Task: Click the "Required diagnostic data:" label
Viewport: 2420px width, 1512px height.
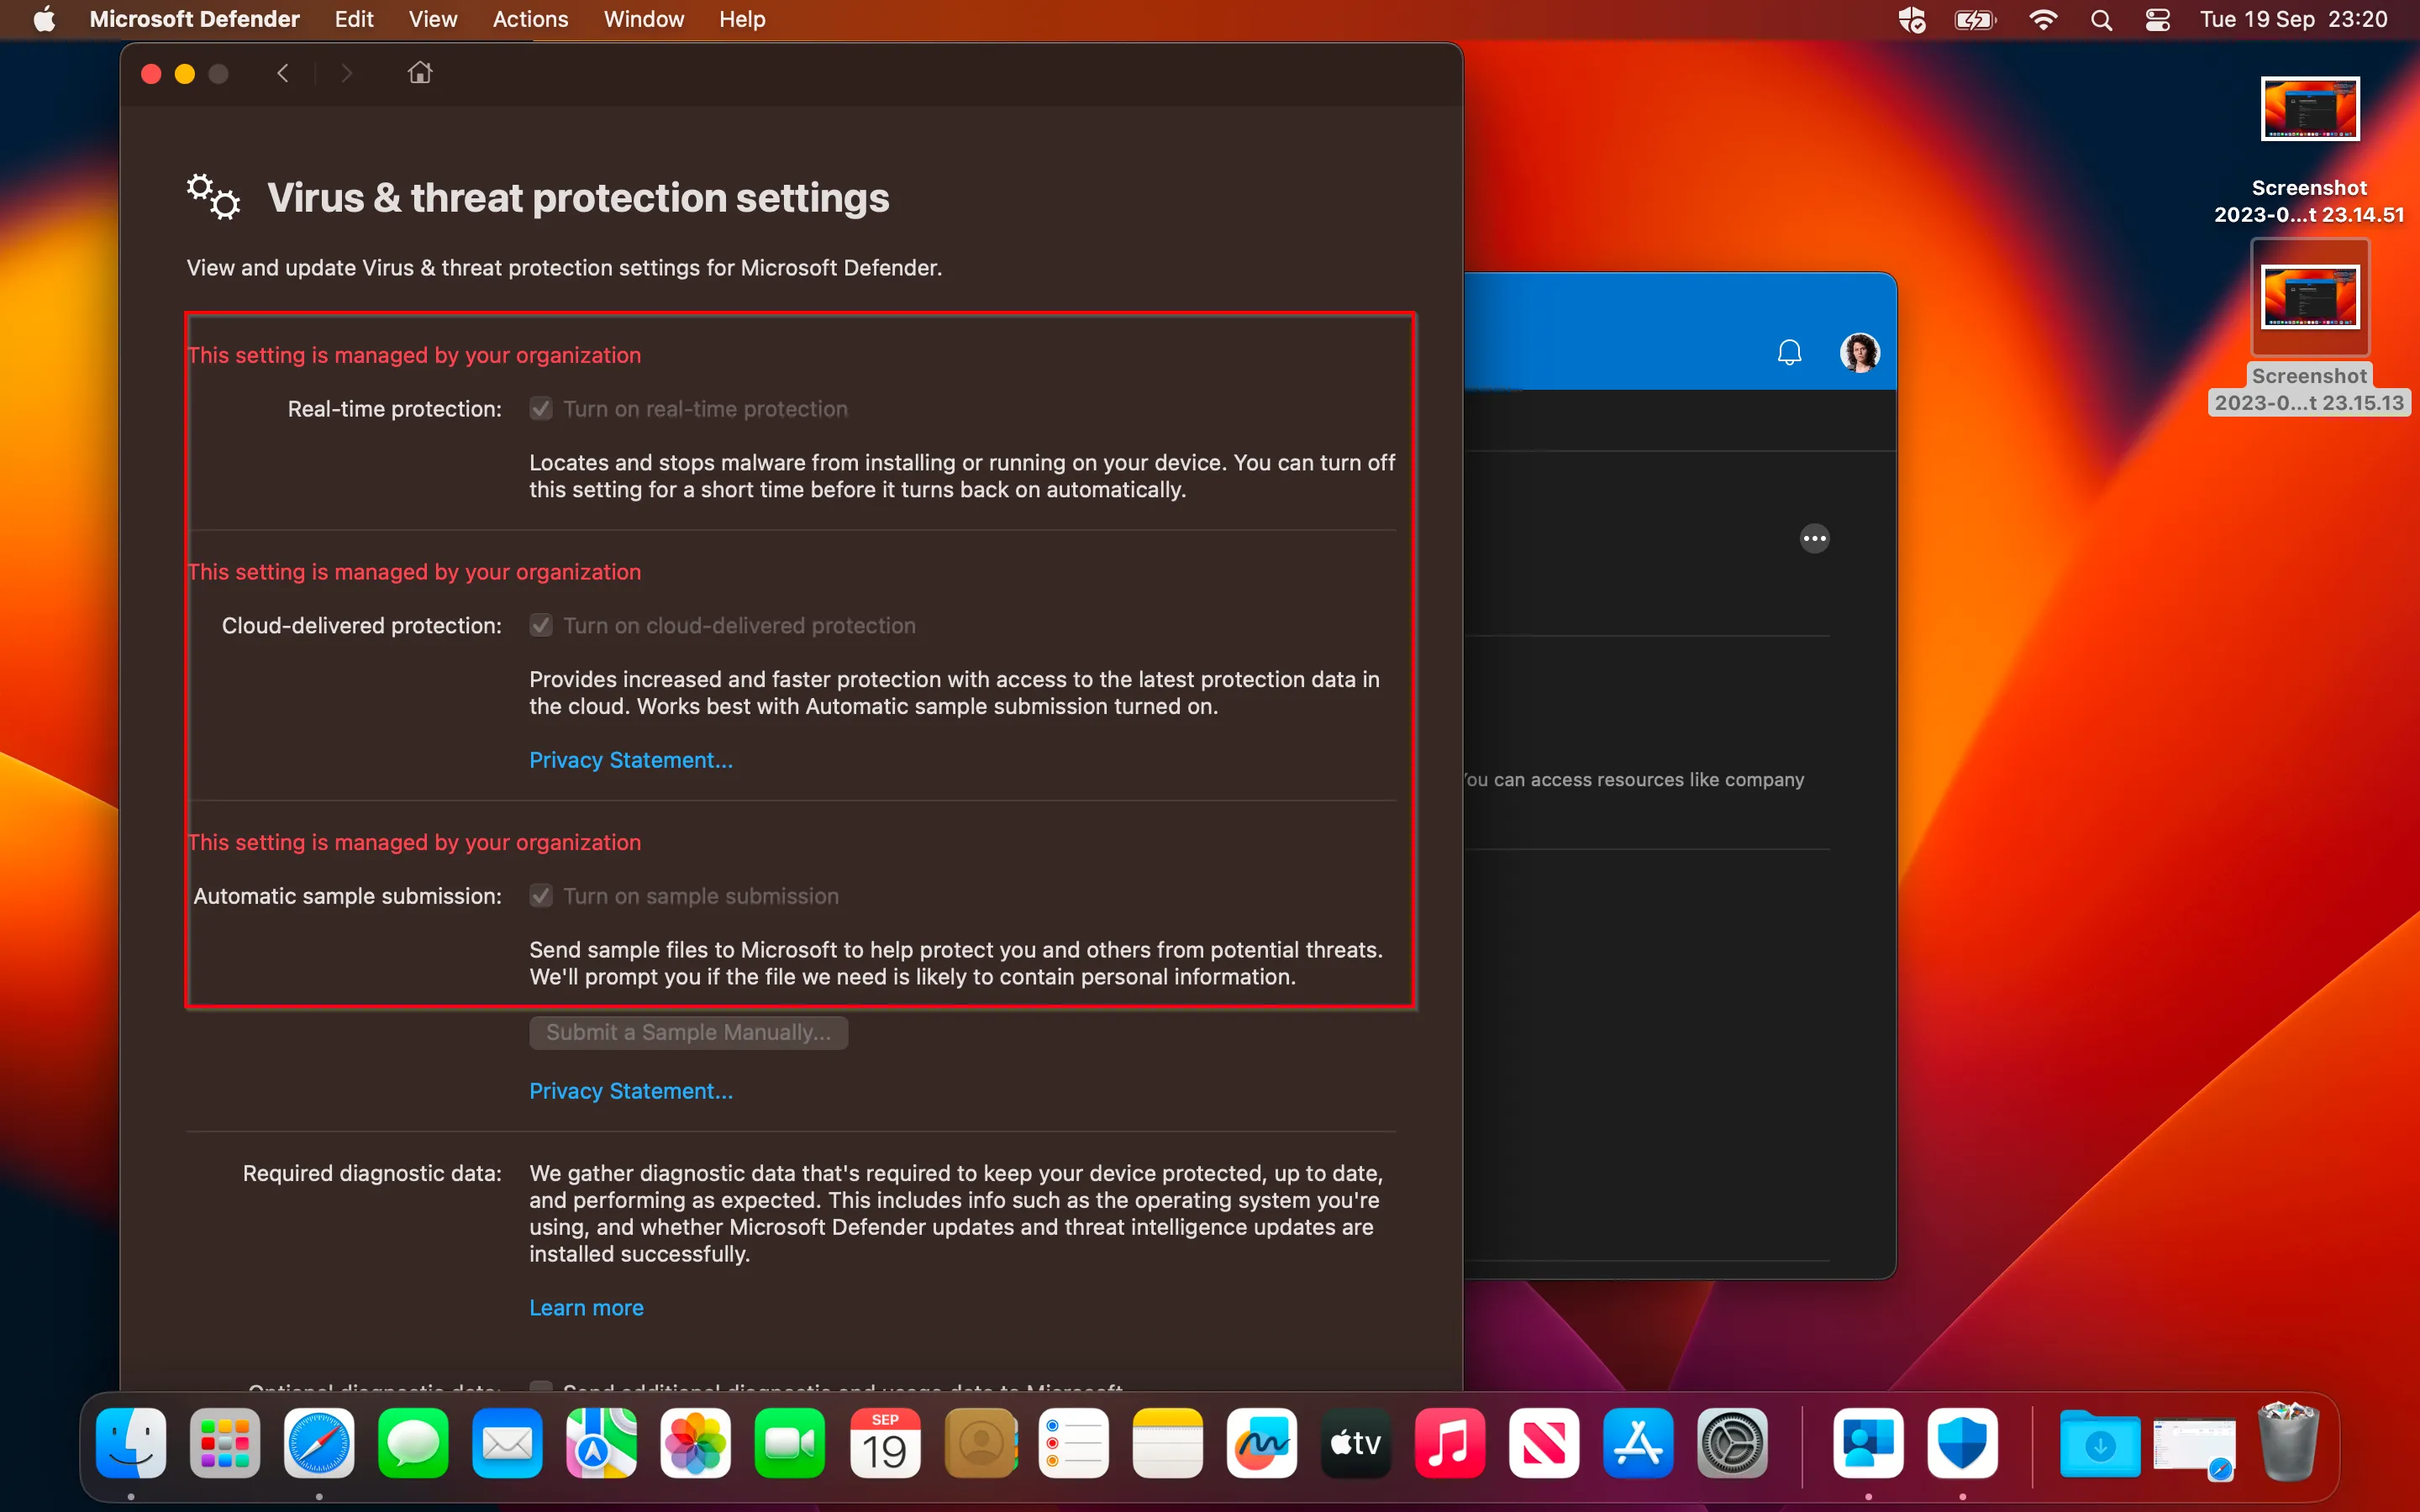Action: (372, 1173)
